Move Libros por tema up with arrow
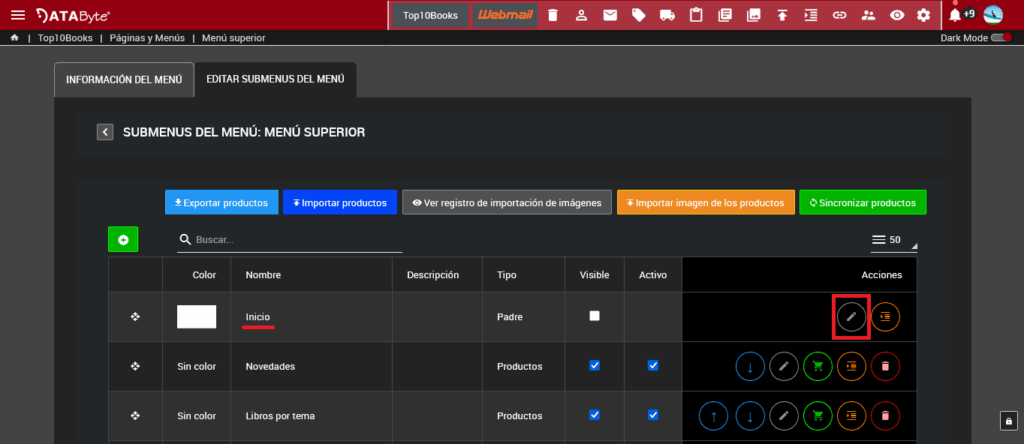The width and height of the screenshot is (1024, 444). [x=717, y=415]
